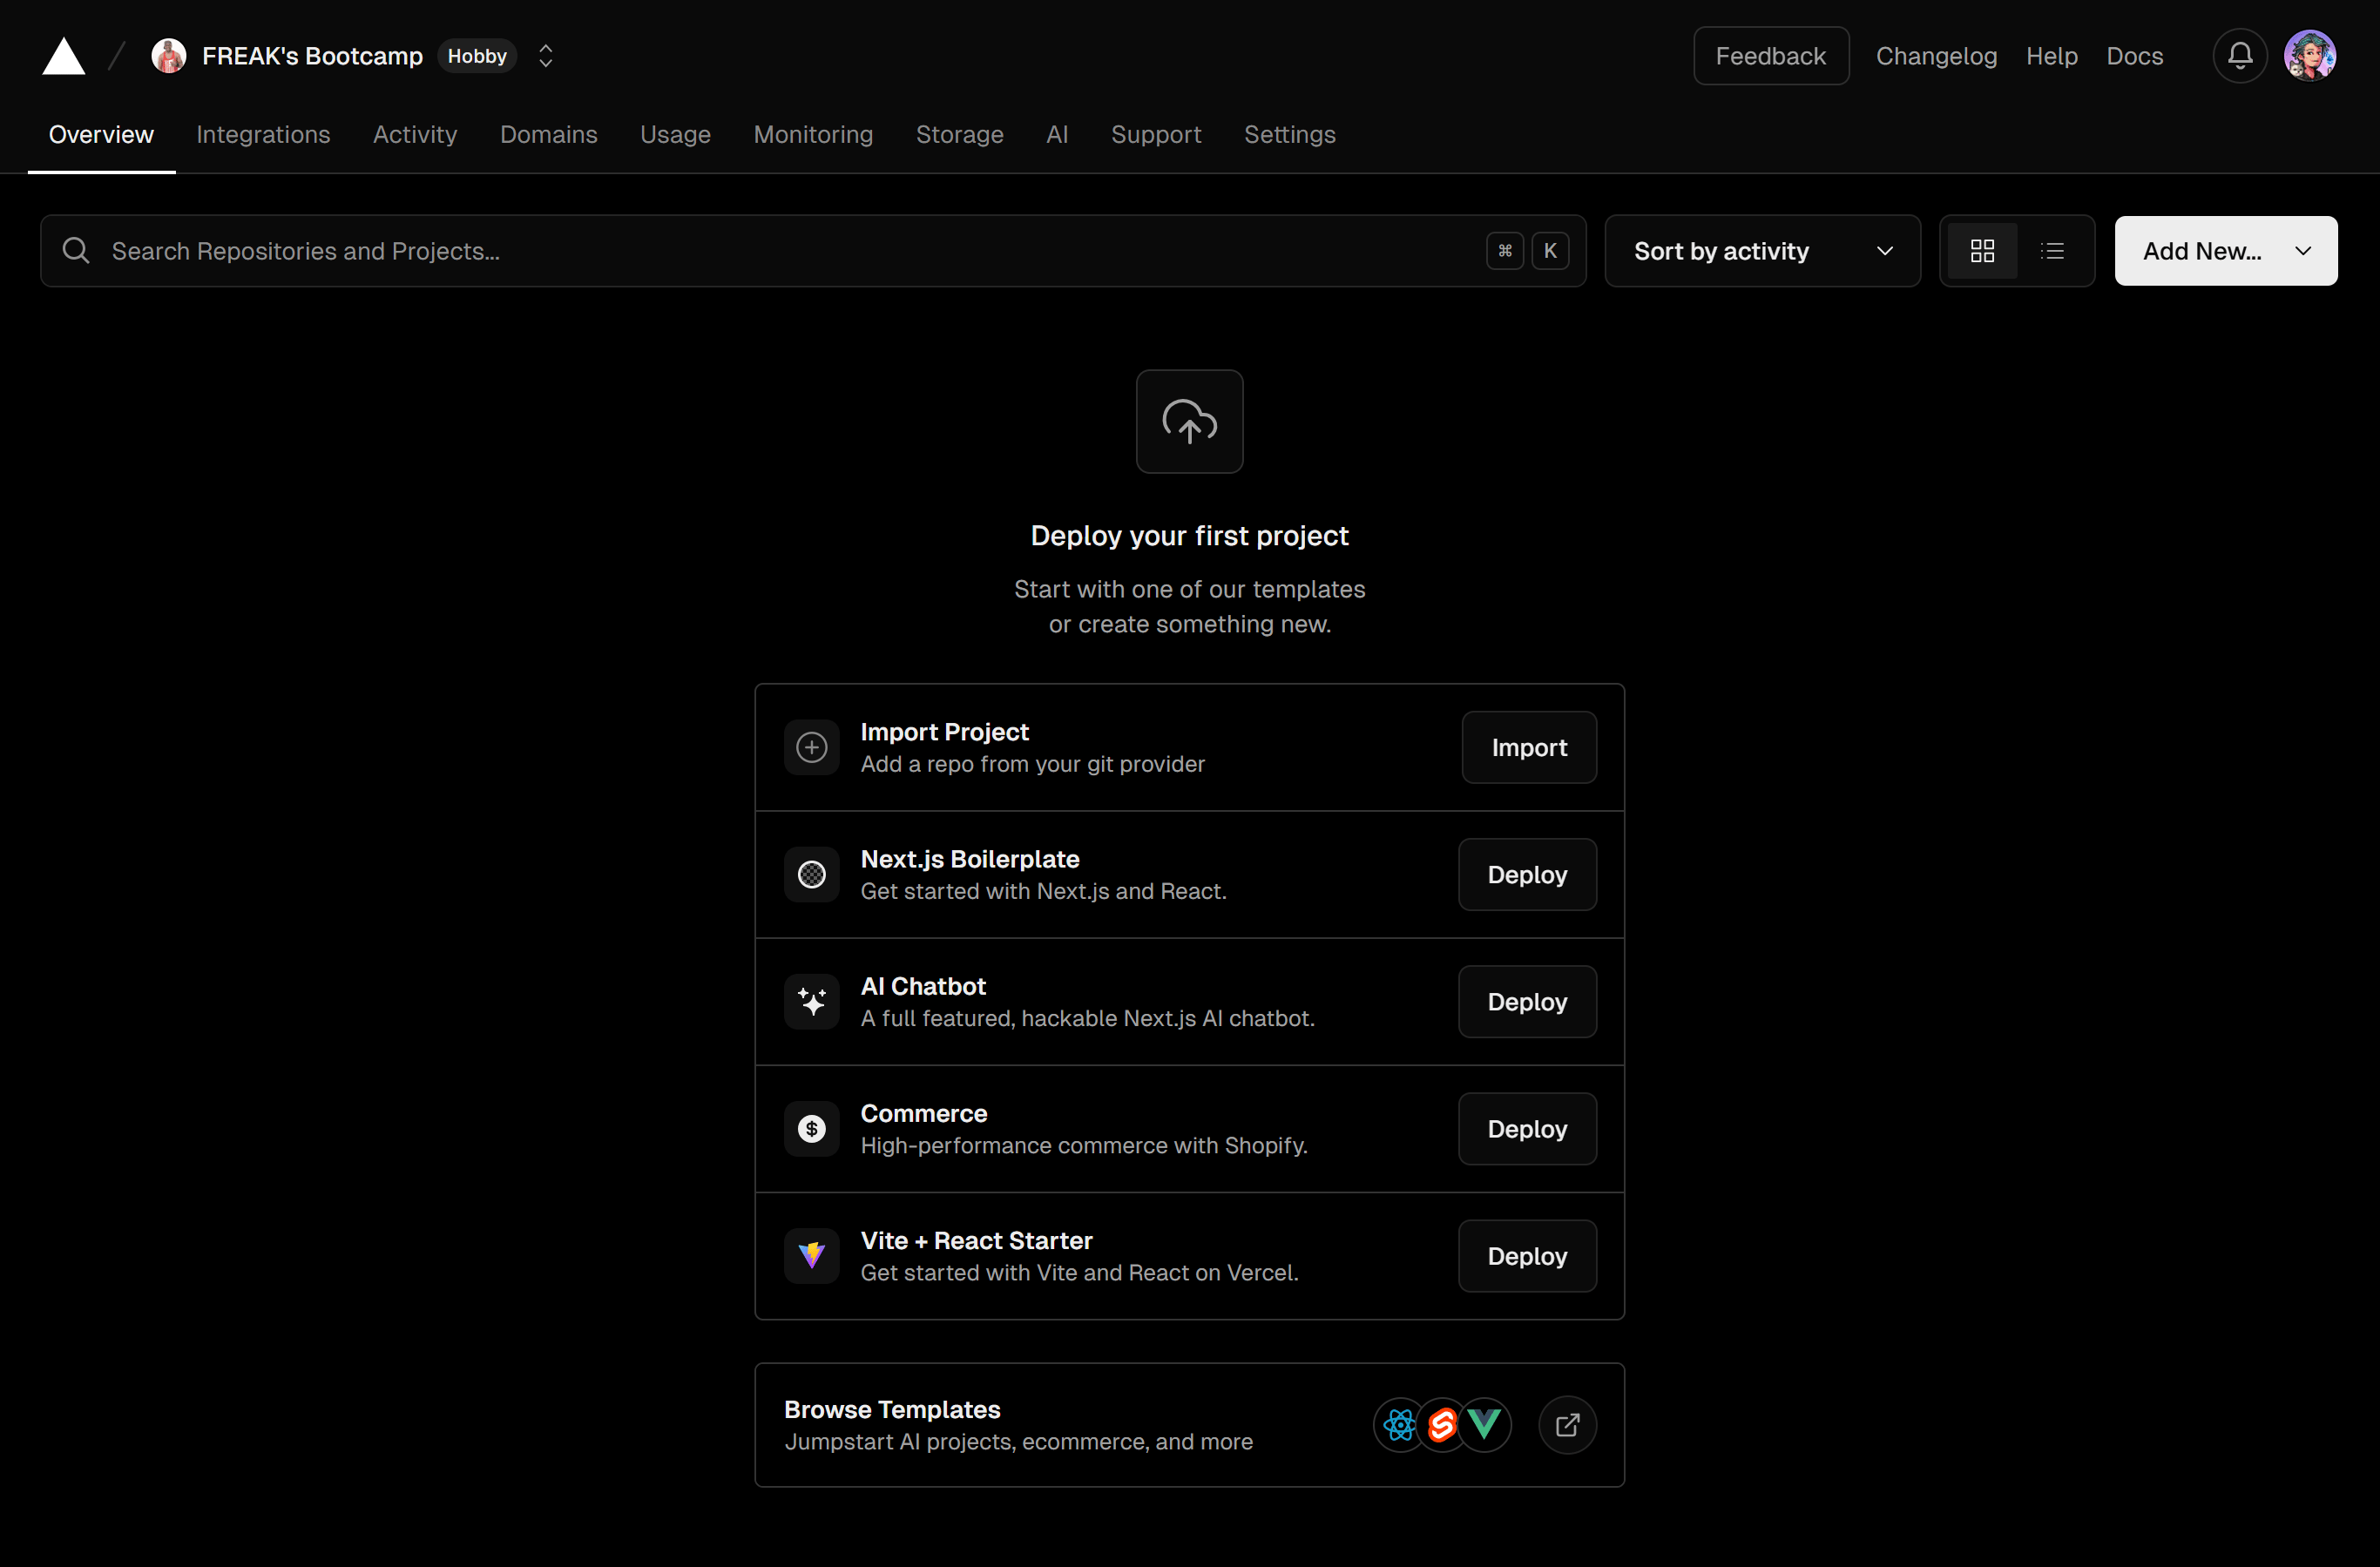Open the Feedback button
The height and width of the screenshot is (1567, 2380).
[1770, 56]
